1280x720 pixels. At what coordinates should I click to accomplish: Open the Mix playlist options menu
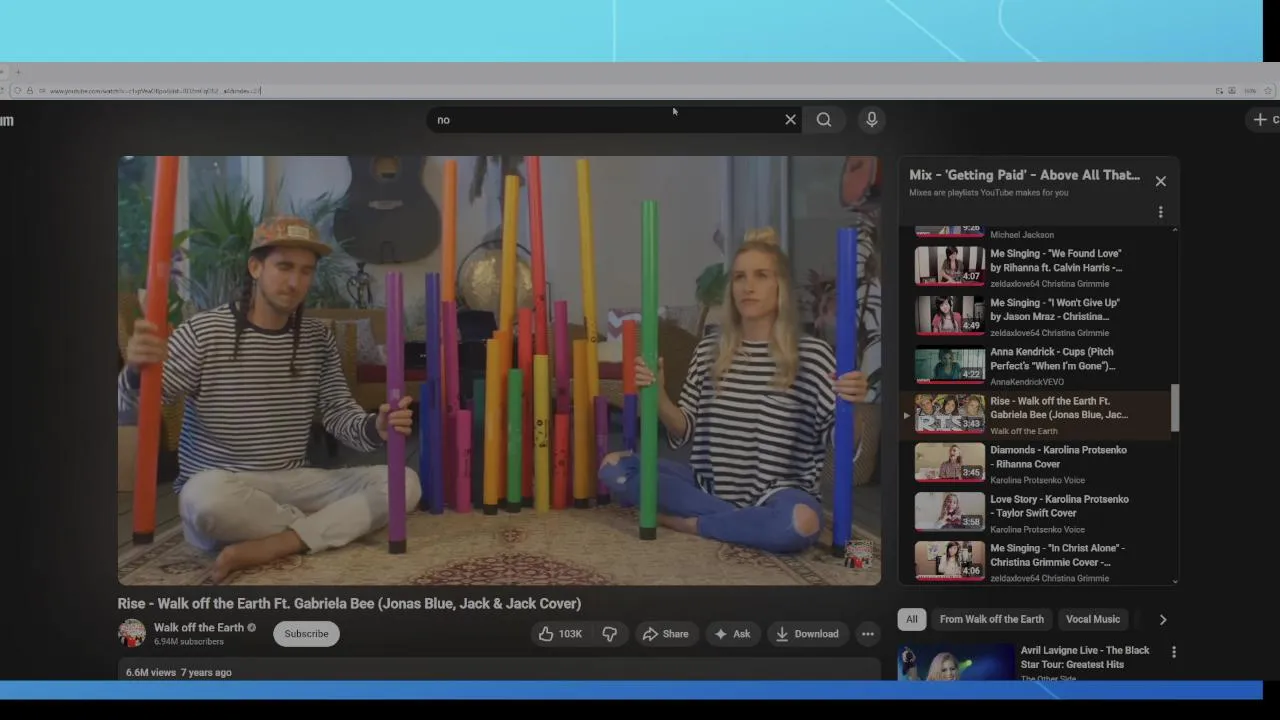pyautogui.click(x=1160, y=212)
